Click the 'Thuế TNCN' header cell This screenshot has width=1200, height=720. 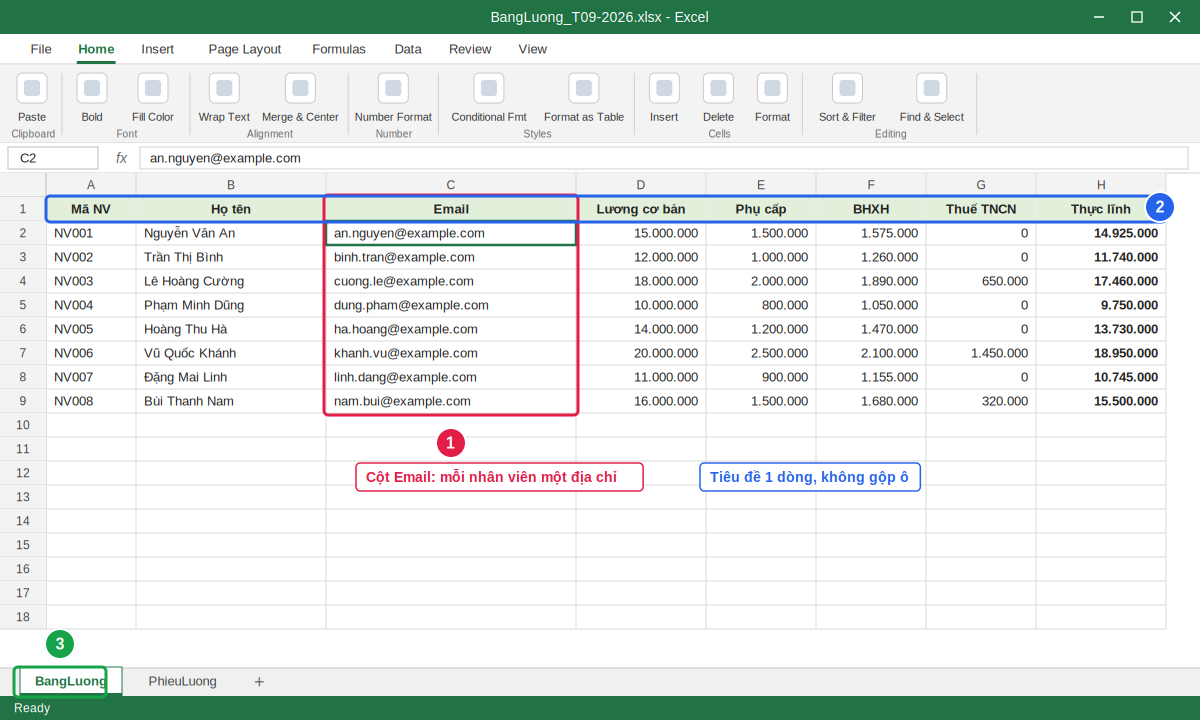(x=981, y=209)
